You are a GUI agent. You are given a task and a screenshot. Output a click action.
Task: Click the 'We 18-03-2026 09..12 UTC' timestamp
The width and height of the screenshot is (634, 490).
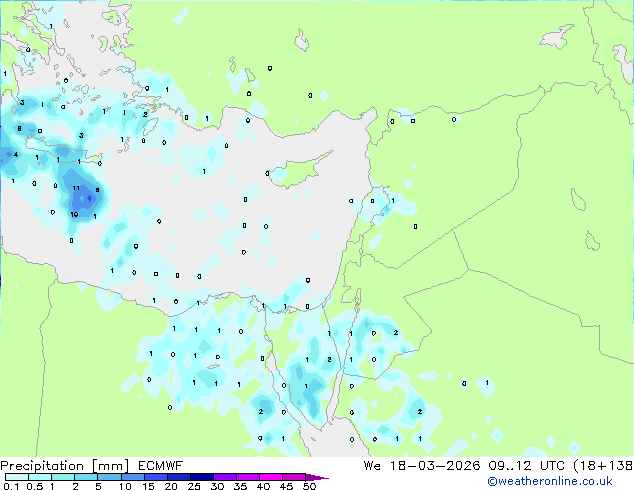(x=464, y=466)
